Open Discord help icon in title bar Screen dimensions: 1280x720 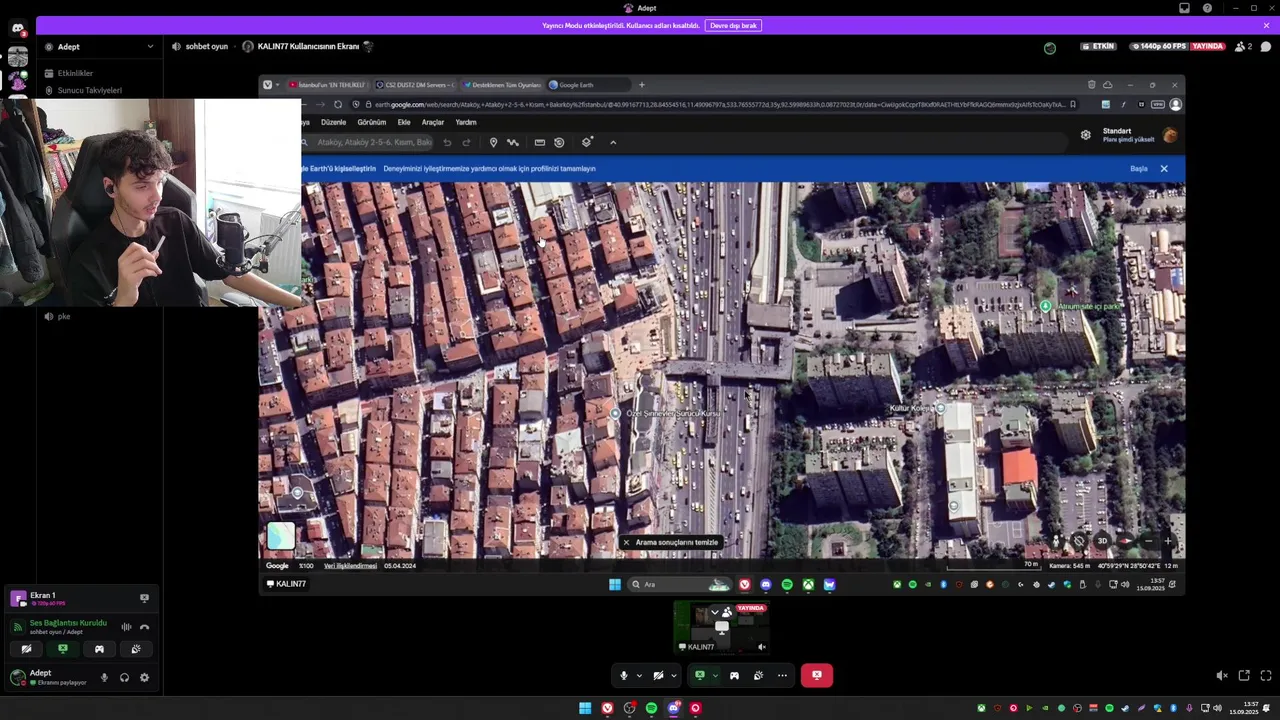1207,8
